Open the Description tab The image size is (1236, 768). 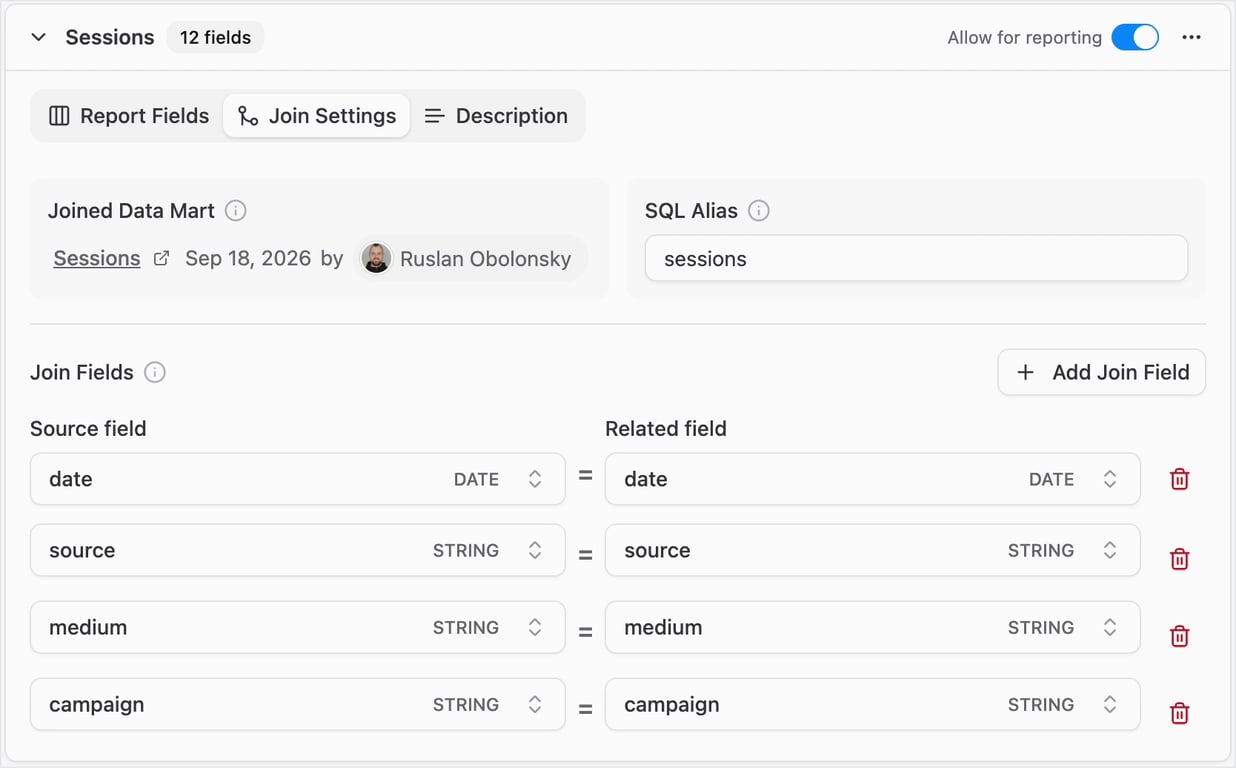pos(496,116)
